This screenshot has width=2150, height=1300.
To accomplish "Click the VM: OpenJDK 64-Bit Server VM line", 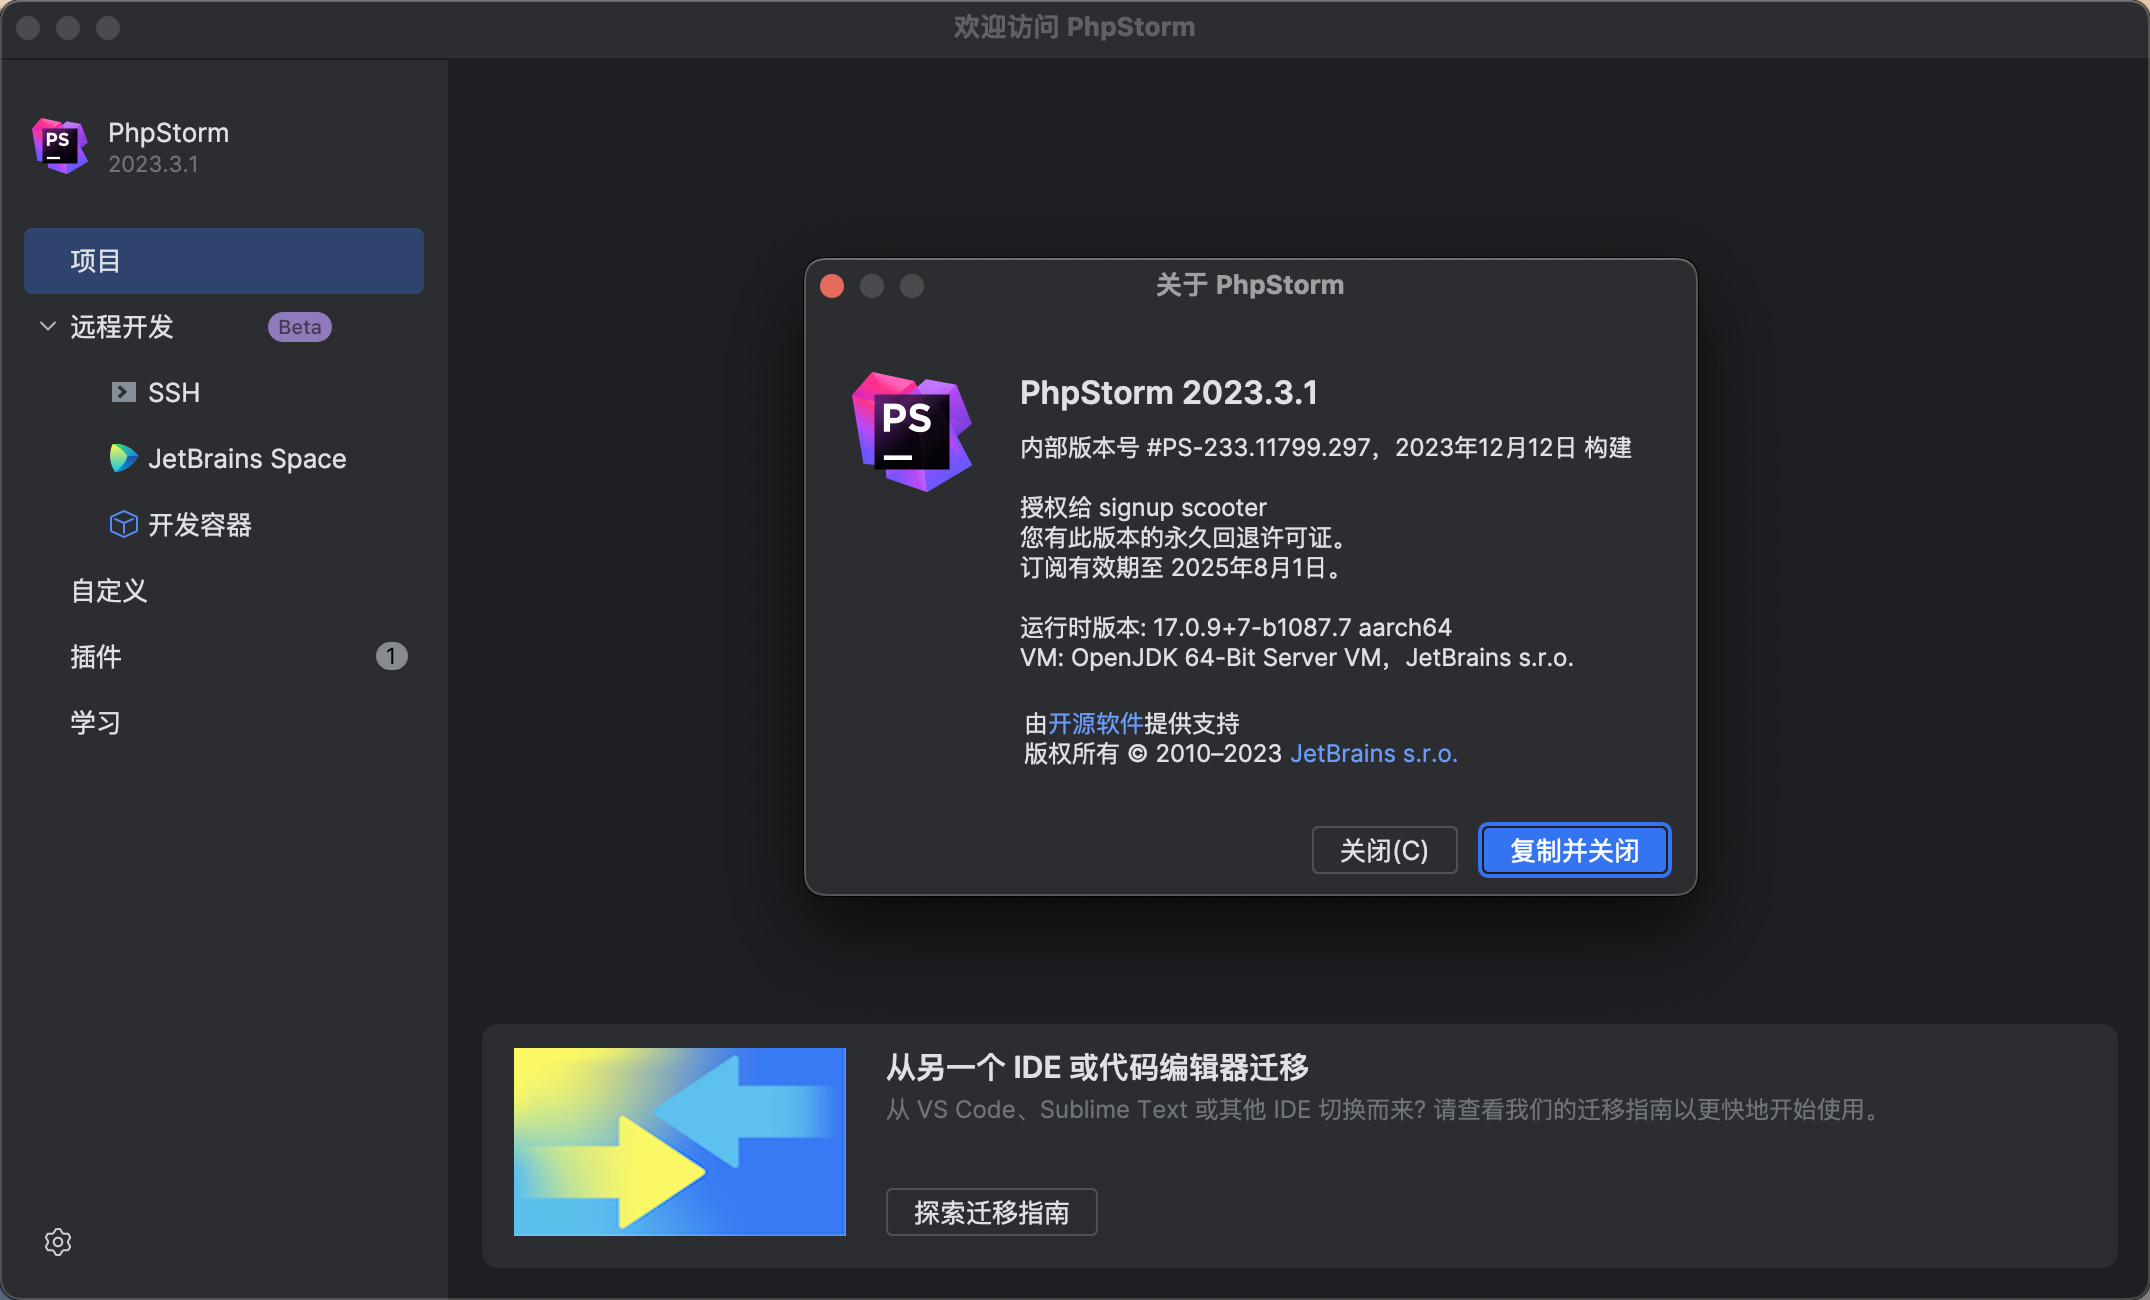I will [1296, 657].
